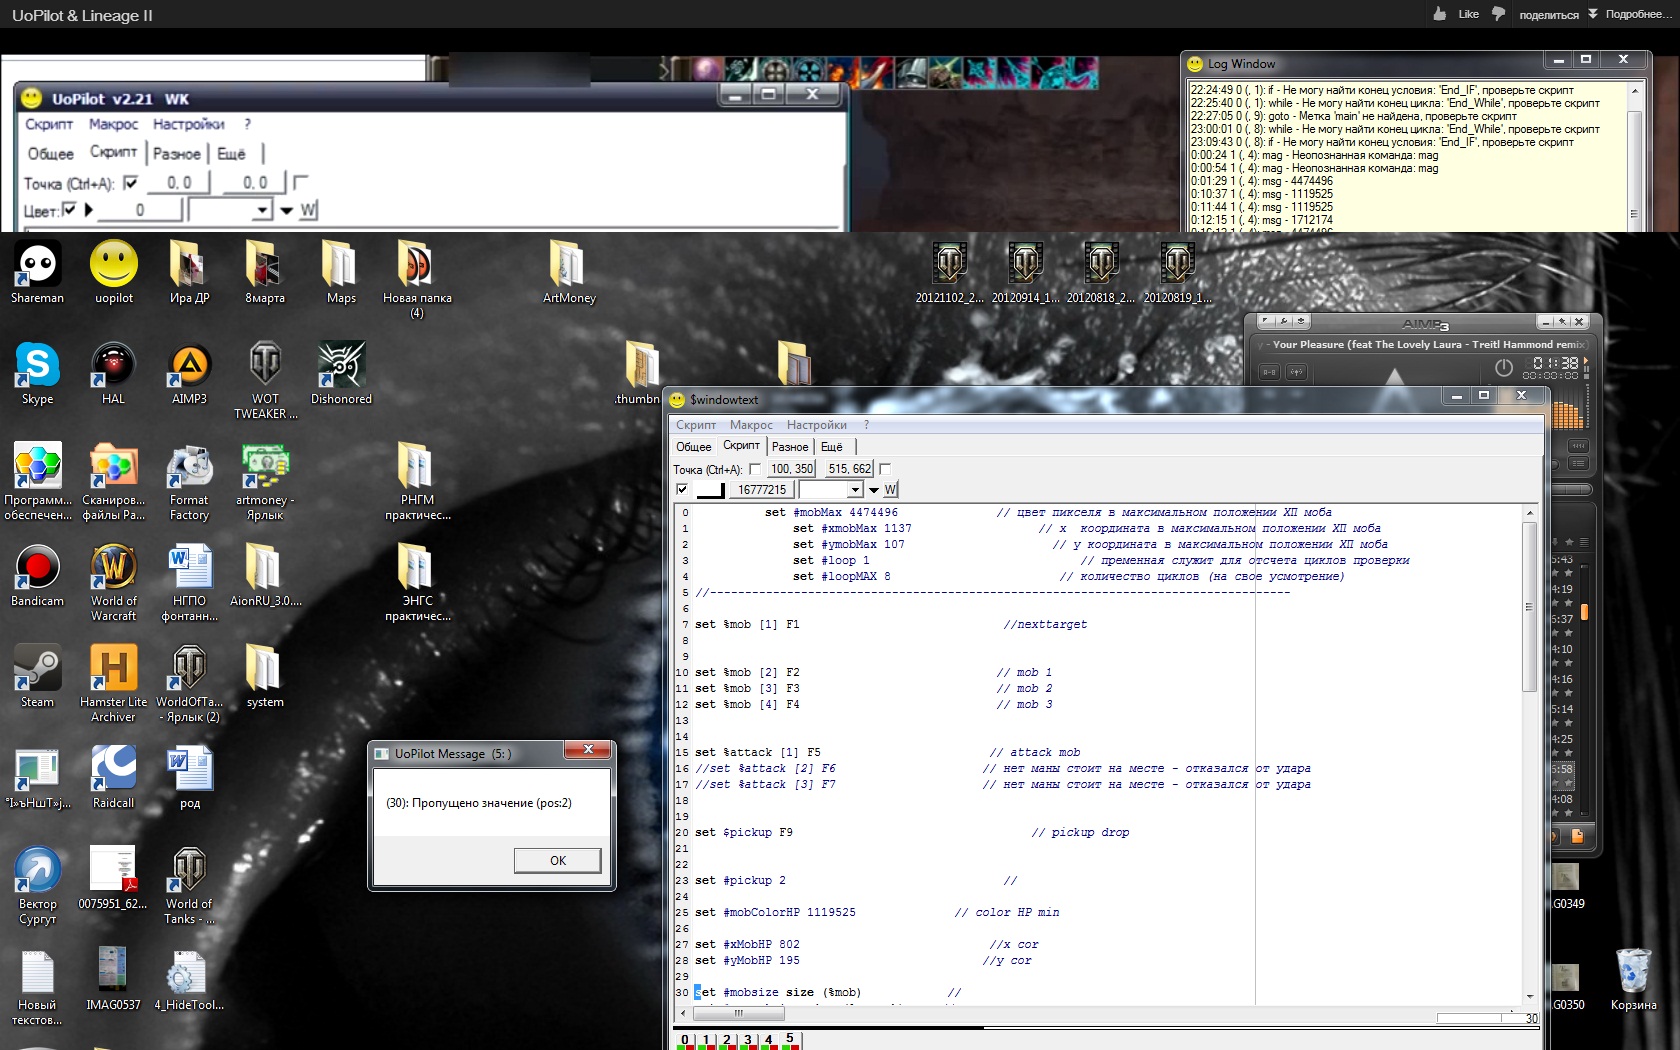Open the Steam desktop icon
The height and width of the screenshot is (1050, 1680).
(x=37, y=669)
